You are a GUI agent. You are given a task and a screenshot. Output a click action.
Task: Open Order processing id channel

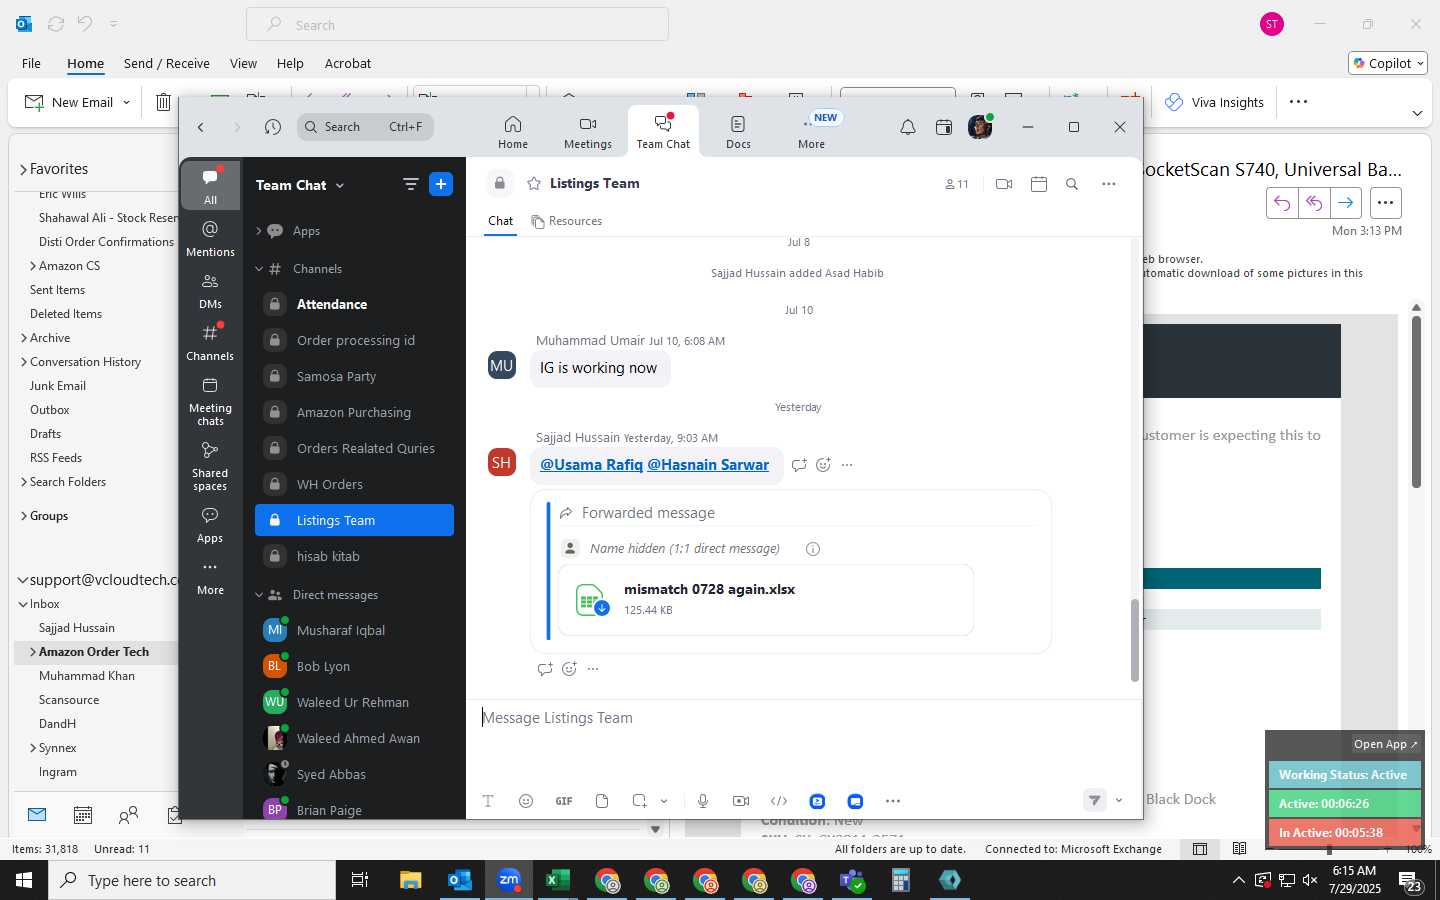354,340
